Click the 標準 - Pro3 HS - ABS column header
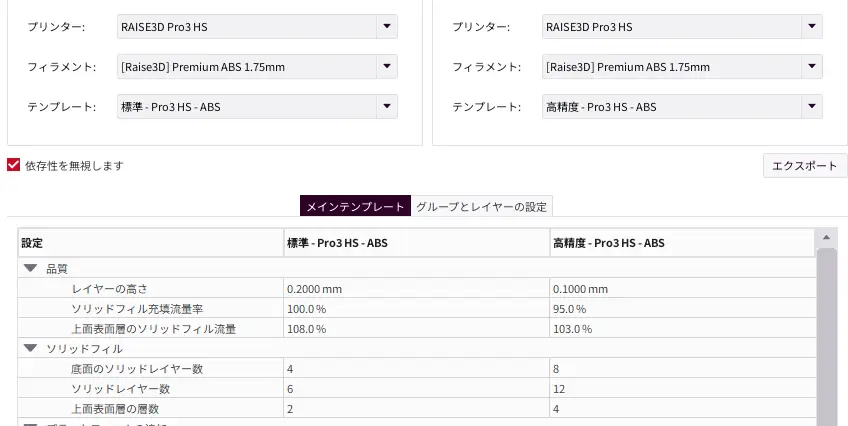This screenshot has height=426, width=848. (x=415, y=243)
